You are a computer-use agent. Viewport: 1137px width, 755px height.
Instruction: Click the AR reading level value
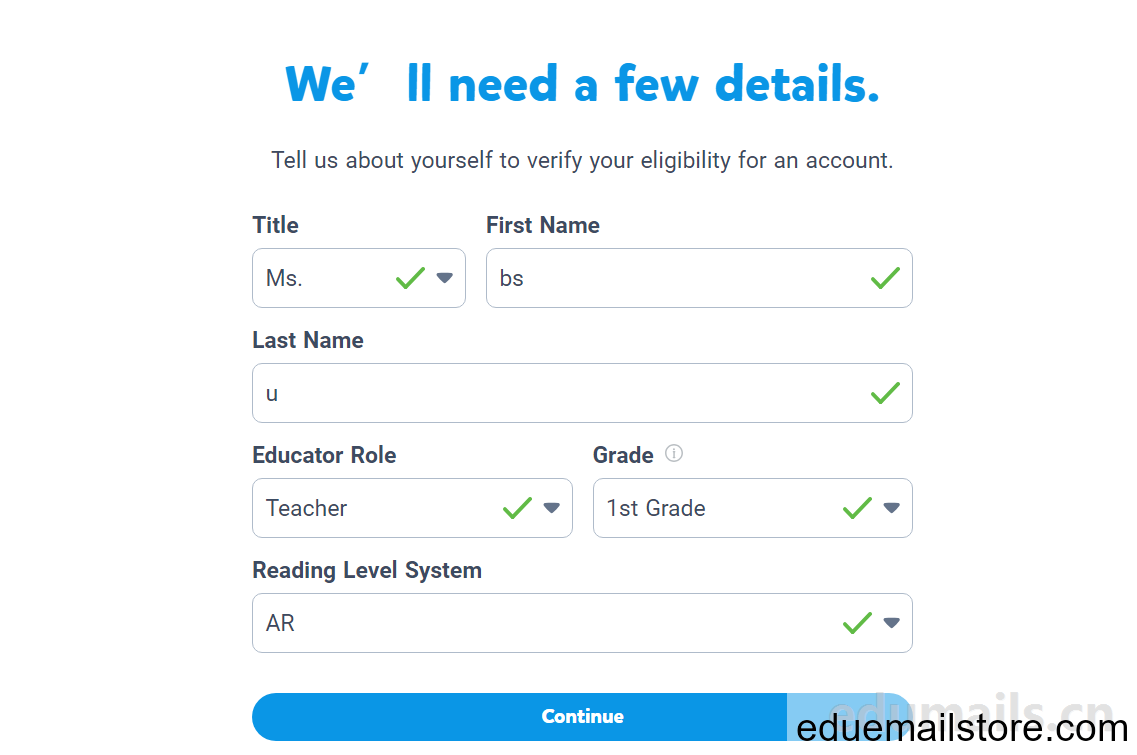281,624
